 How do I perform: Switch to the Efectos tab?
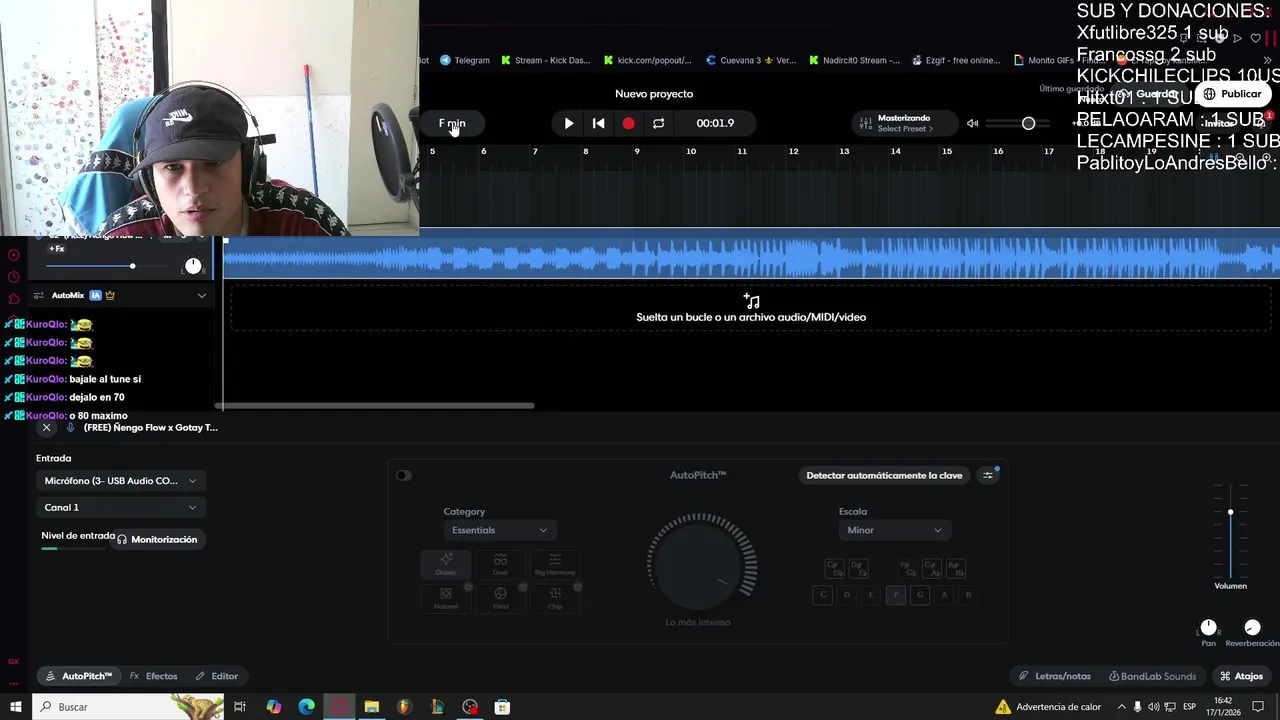(x=153, y=676)
